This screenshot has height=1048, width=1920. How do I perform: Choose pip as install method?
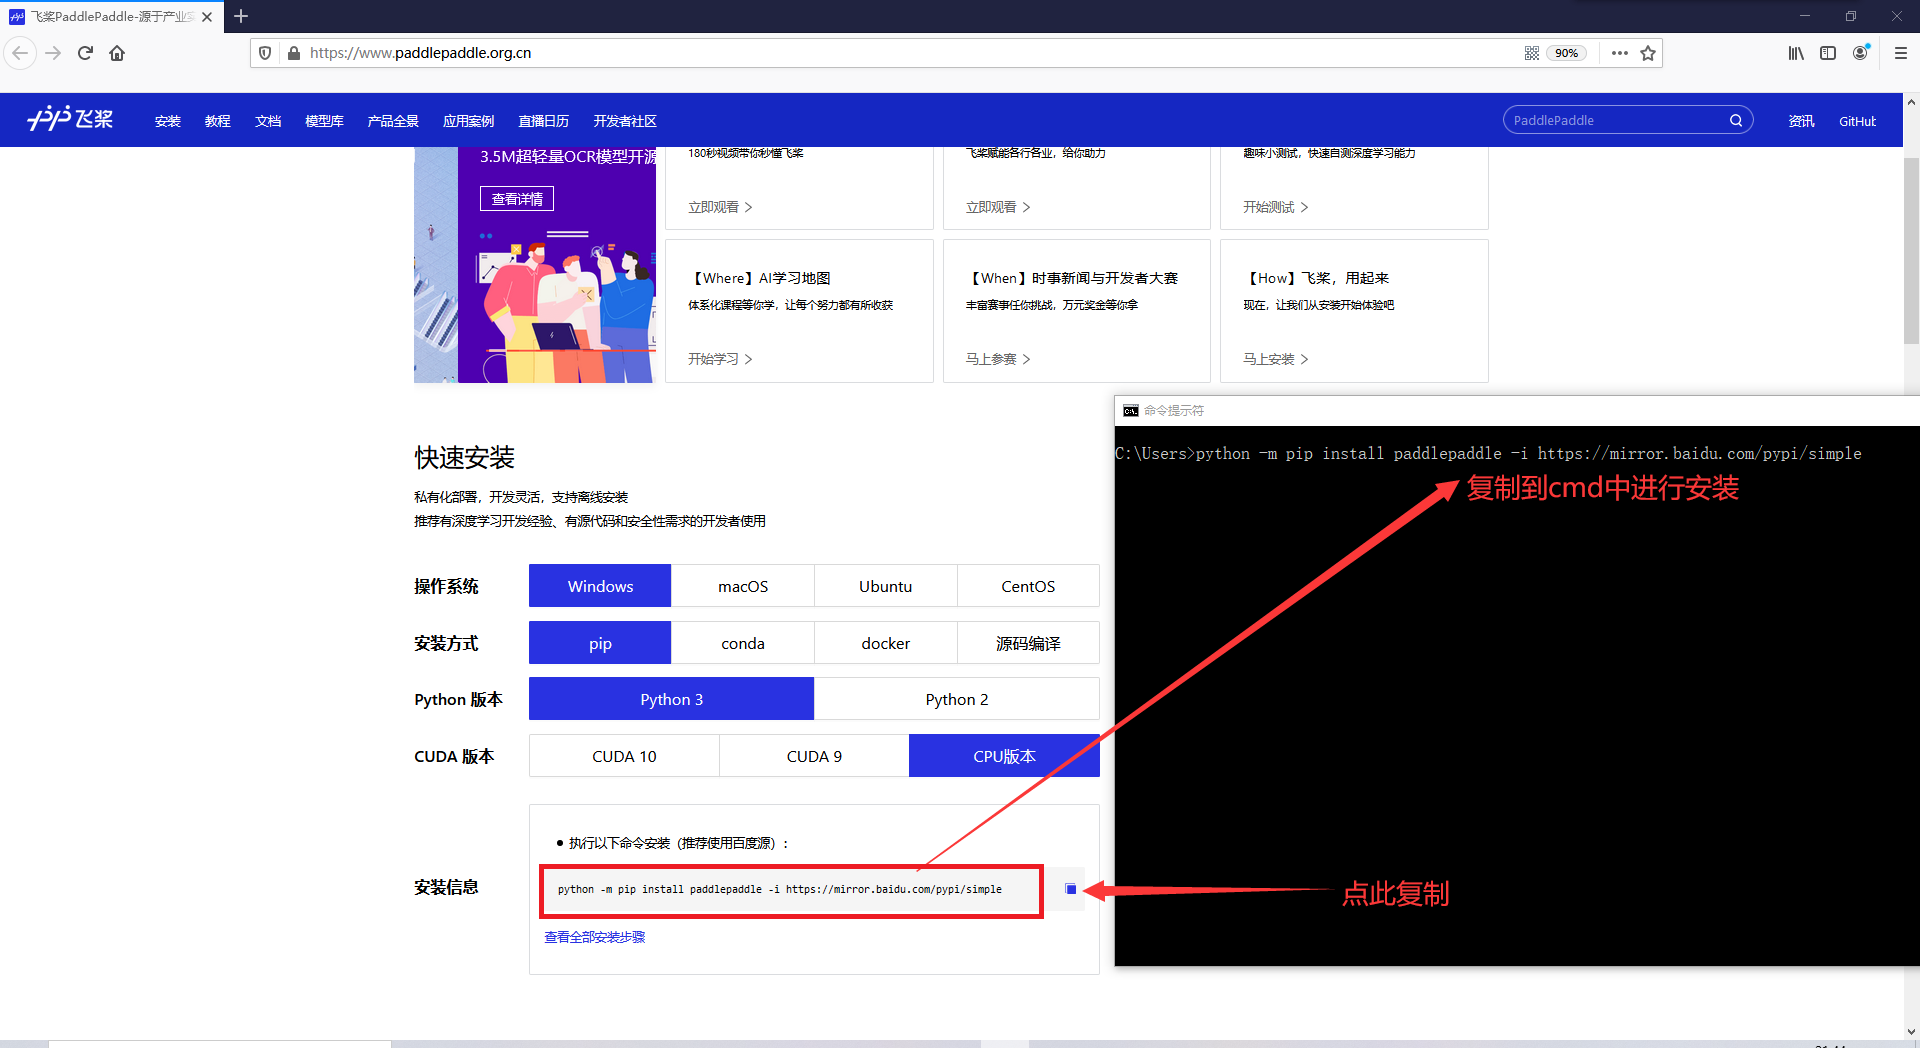(x=600, y=643)
